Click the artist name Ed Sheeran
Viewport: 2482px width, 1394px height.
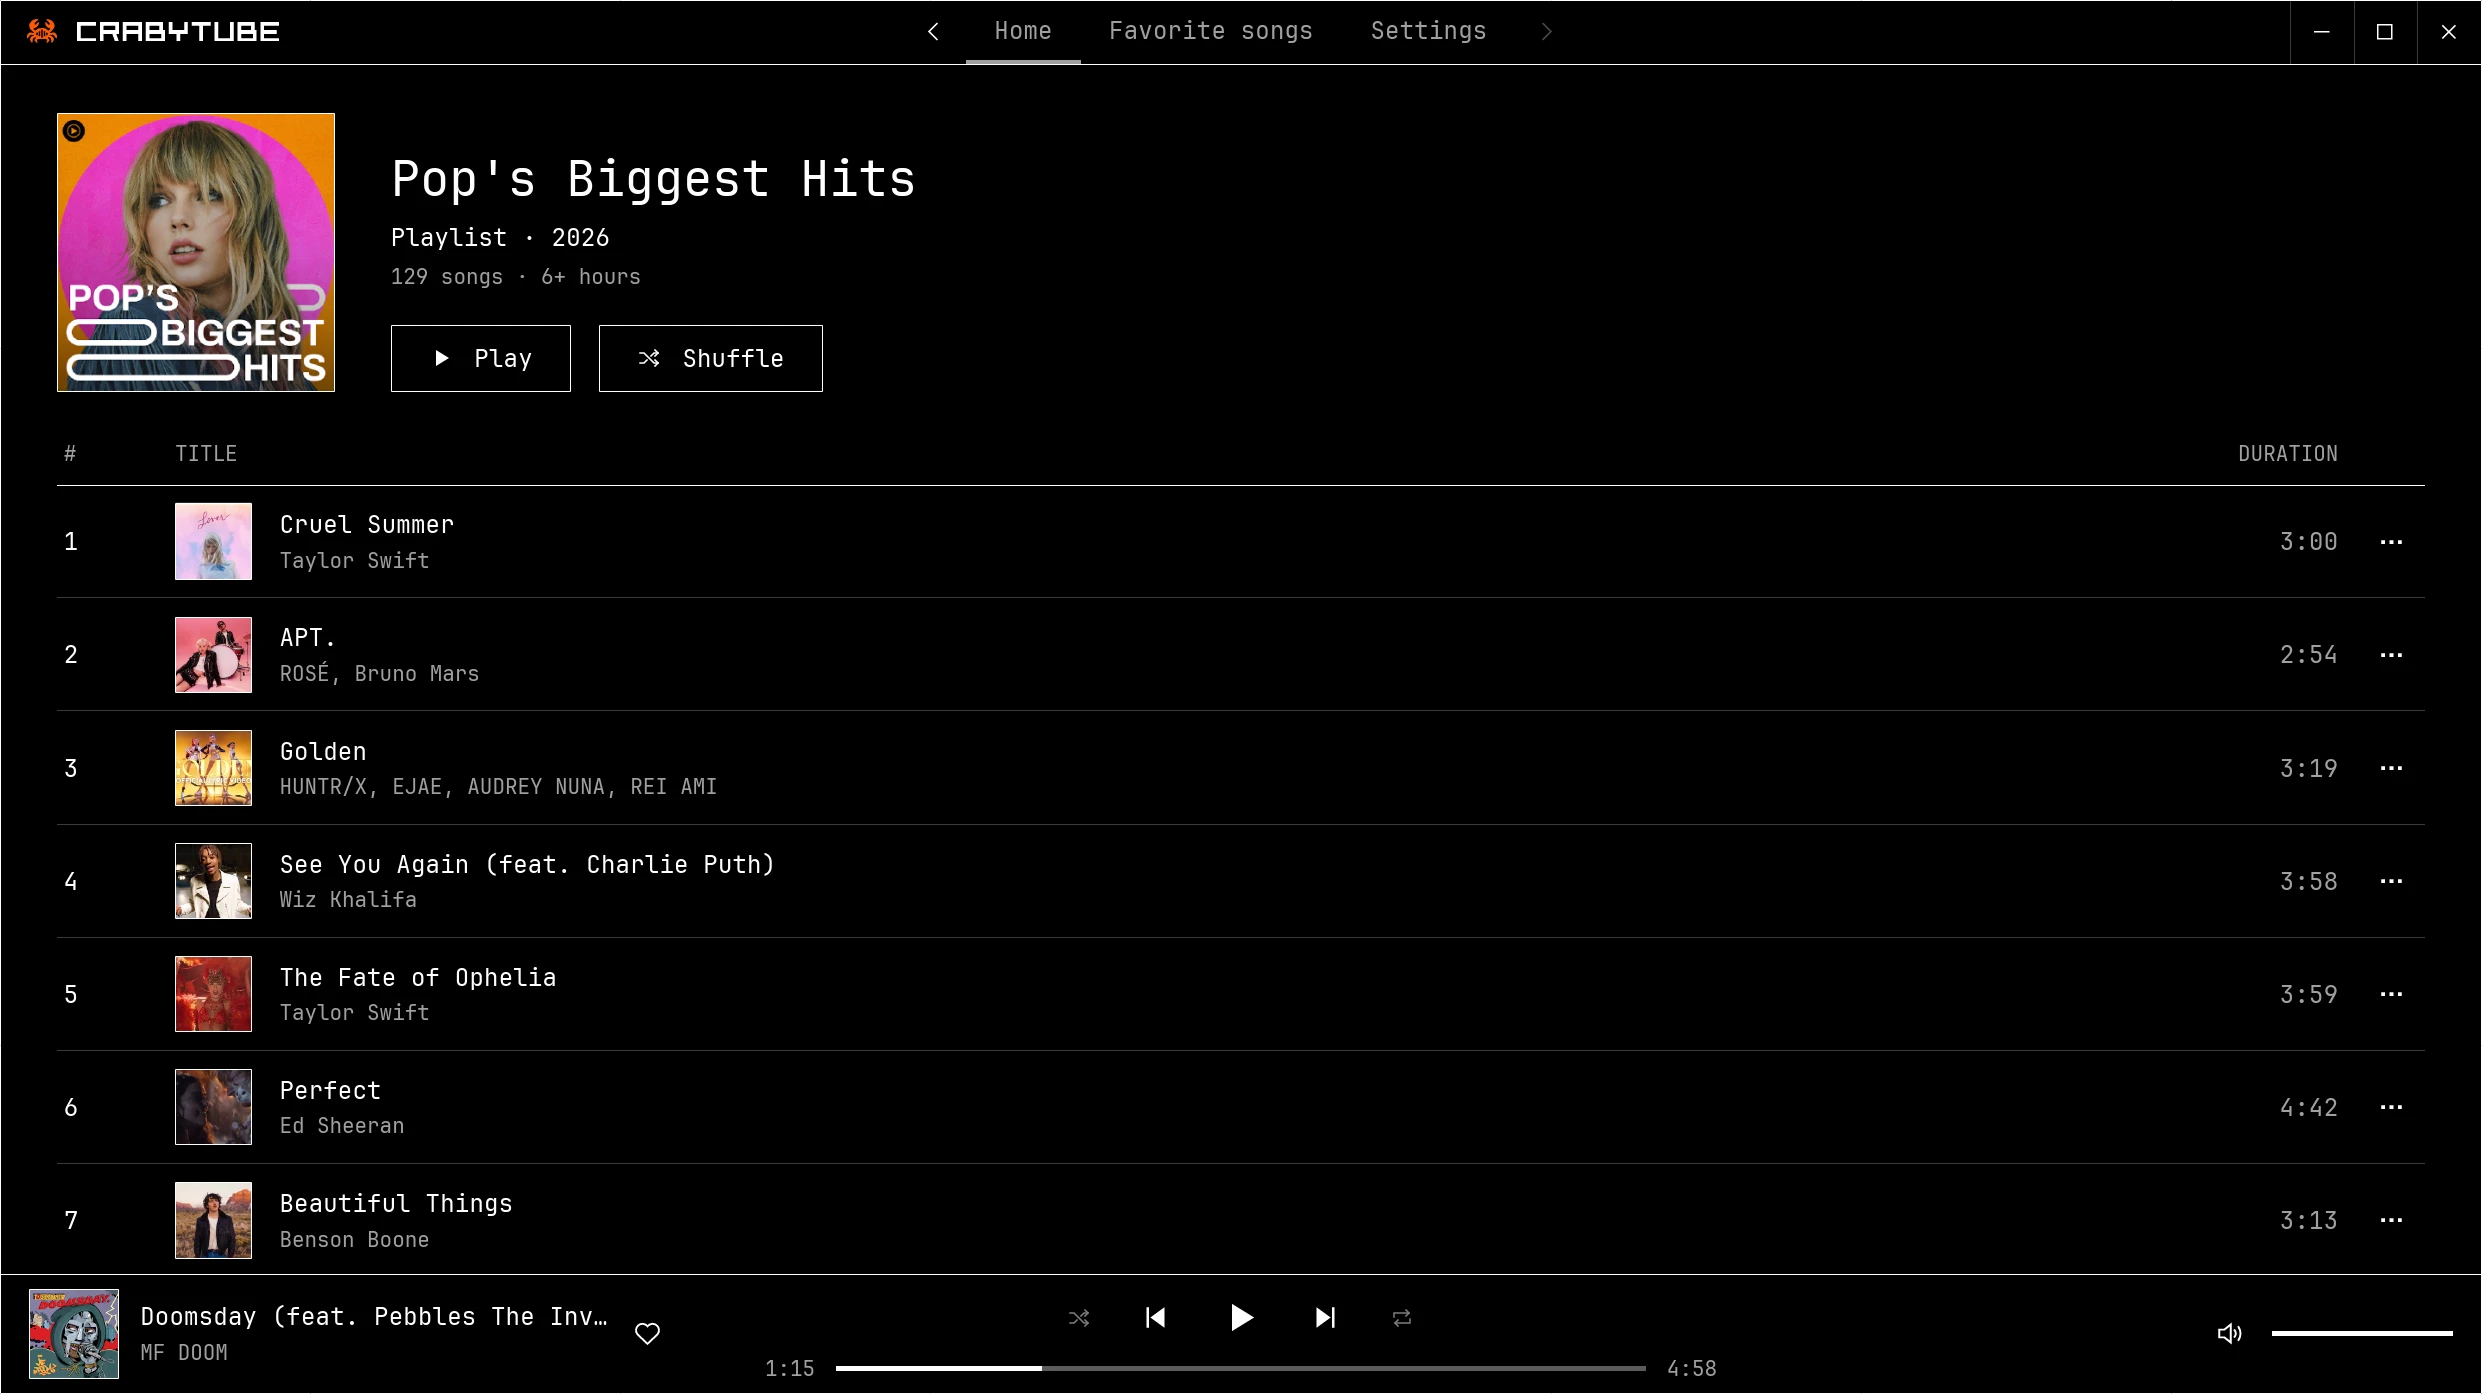(342, 1126)
